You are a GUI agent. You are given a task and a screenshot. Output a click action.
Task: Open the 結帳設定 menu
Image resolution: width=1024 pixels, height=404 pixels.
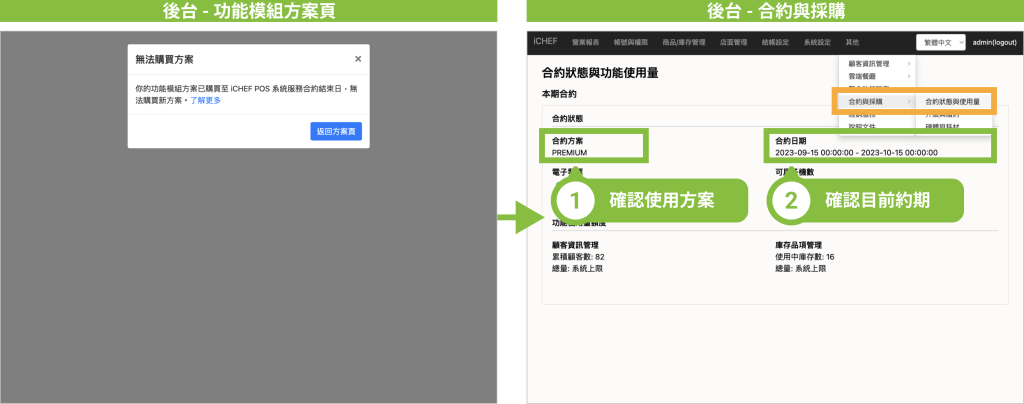775,42
